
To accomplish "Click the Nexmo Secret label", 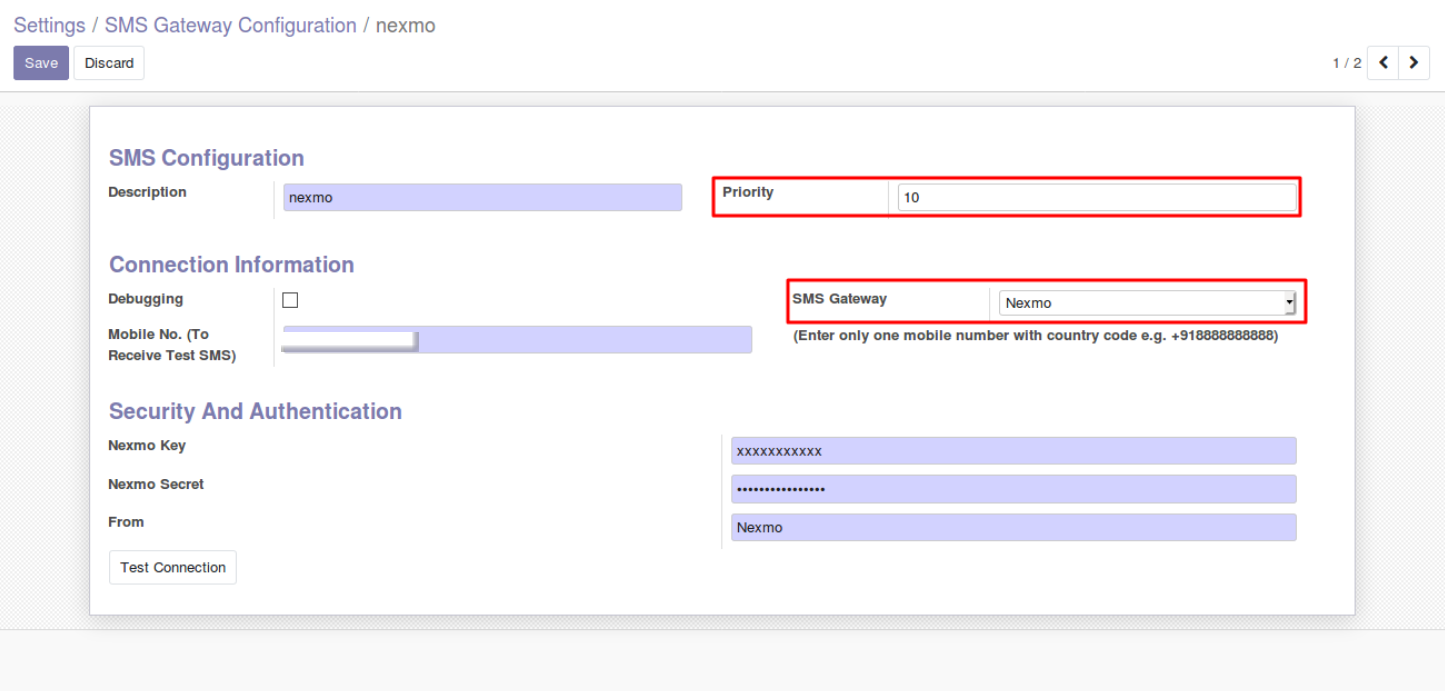I will tap(156, 484).
